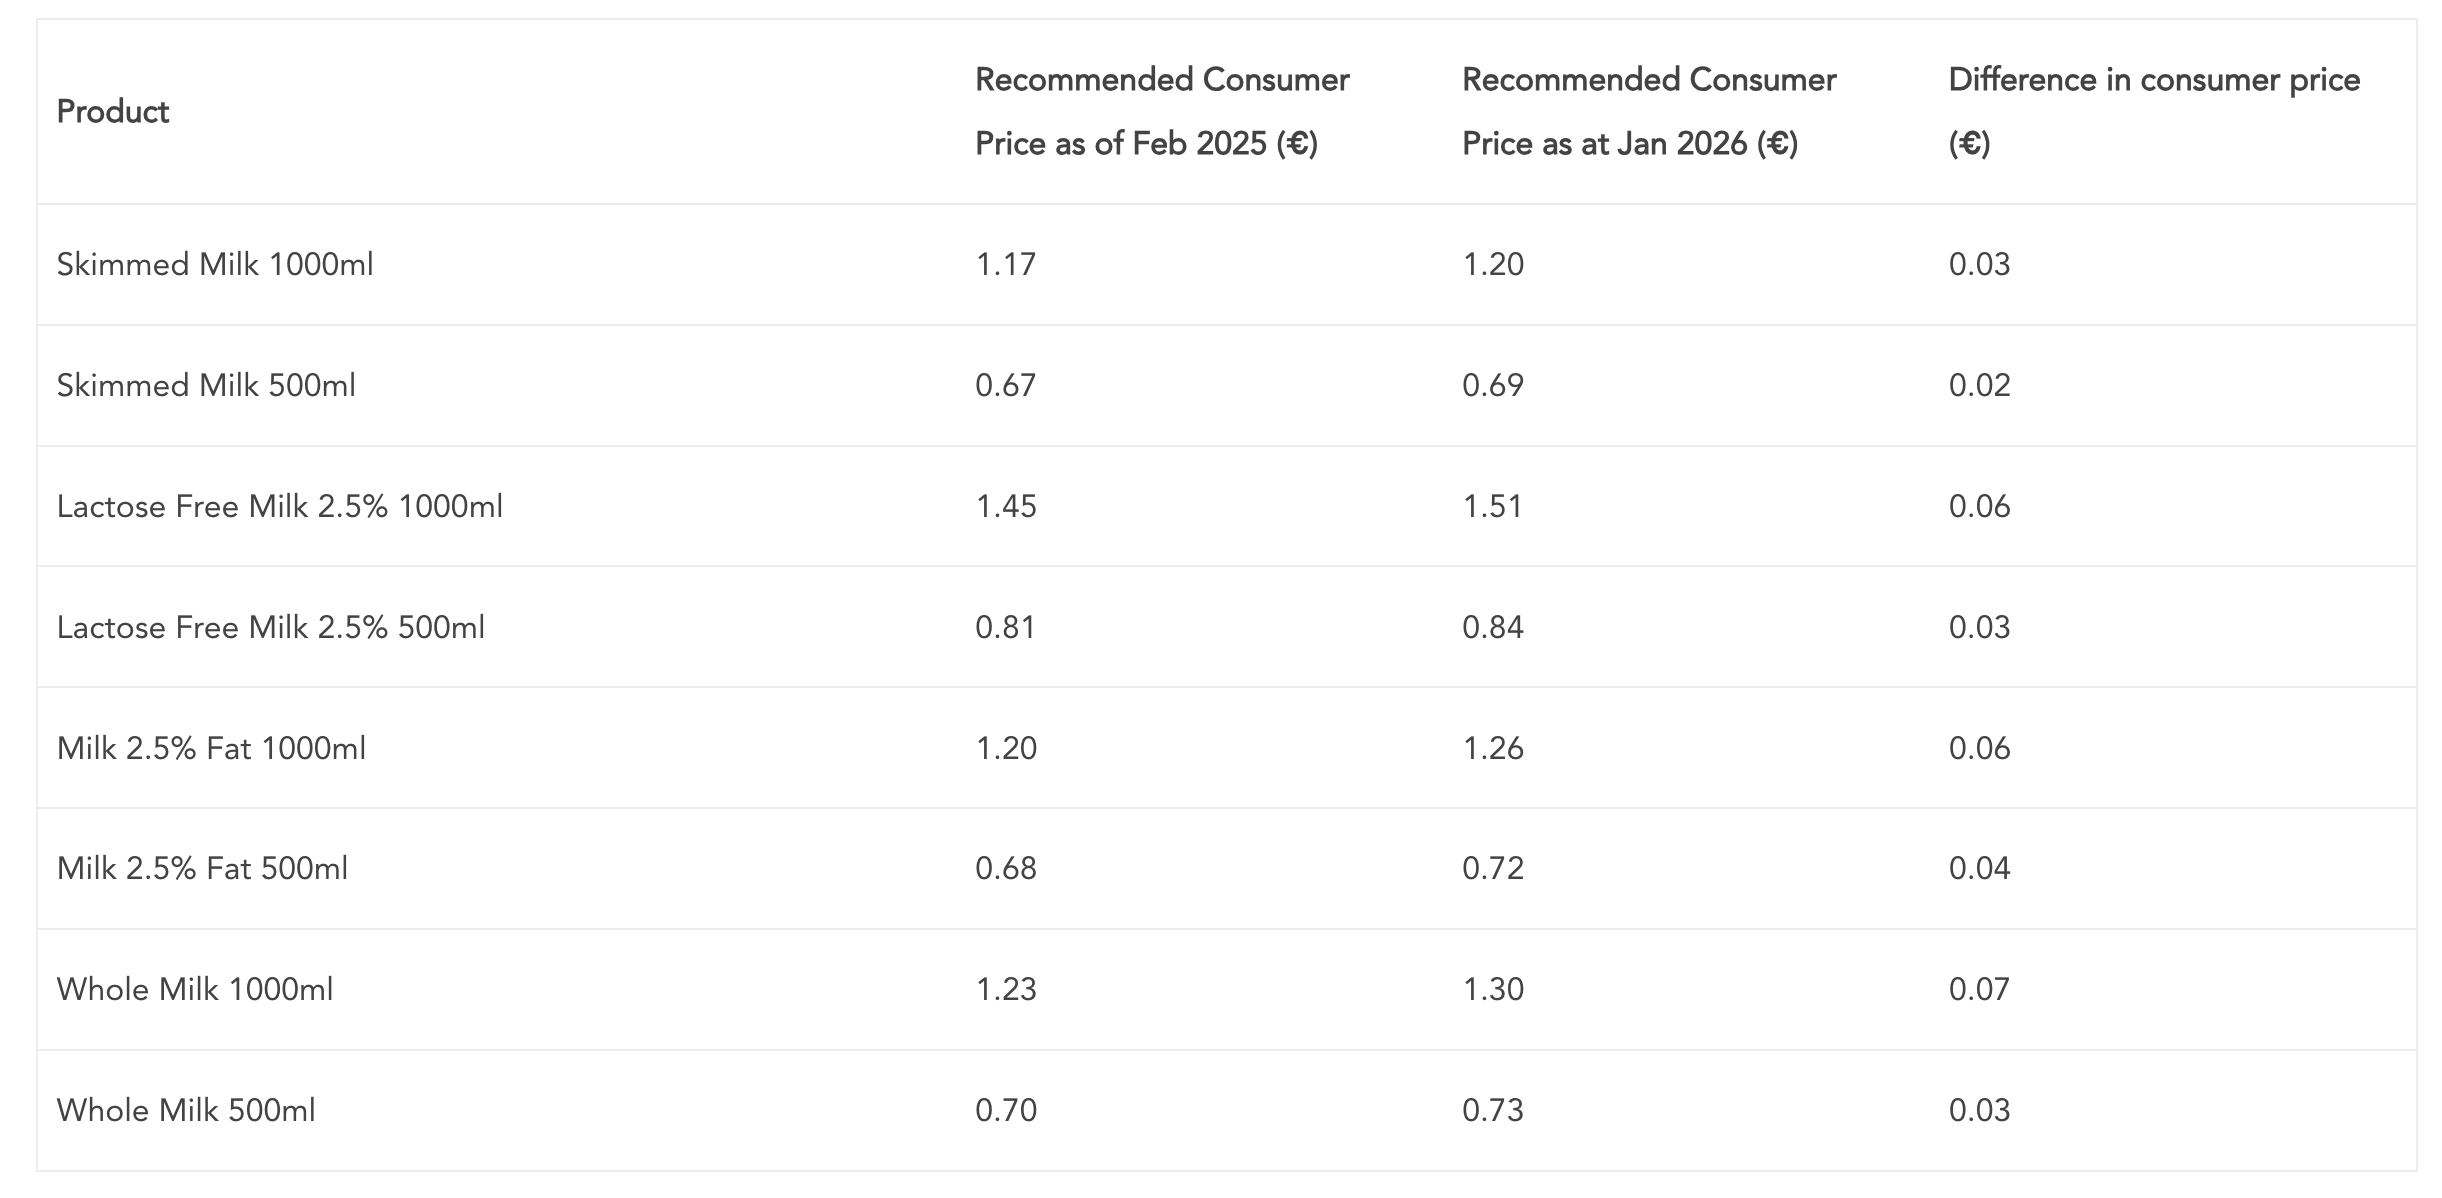Select the 0.73 Whole Milk 500ml price
2442x1198 pixels.
(1492, 1111)
